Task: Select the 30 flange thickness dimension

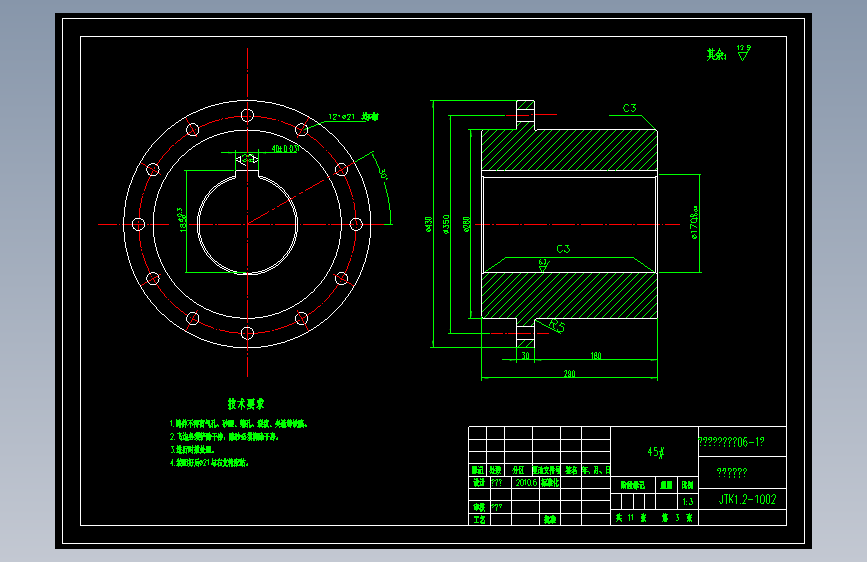Action: (525, 356)
